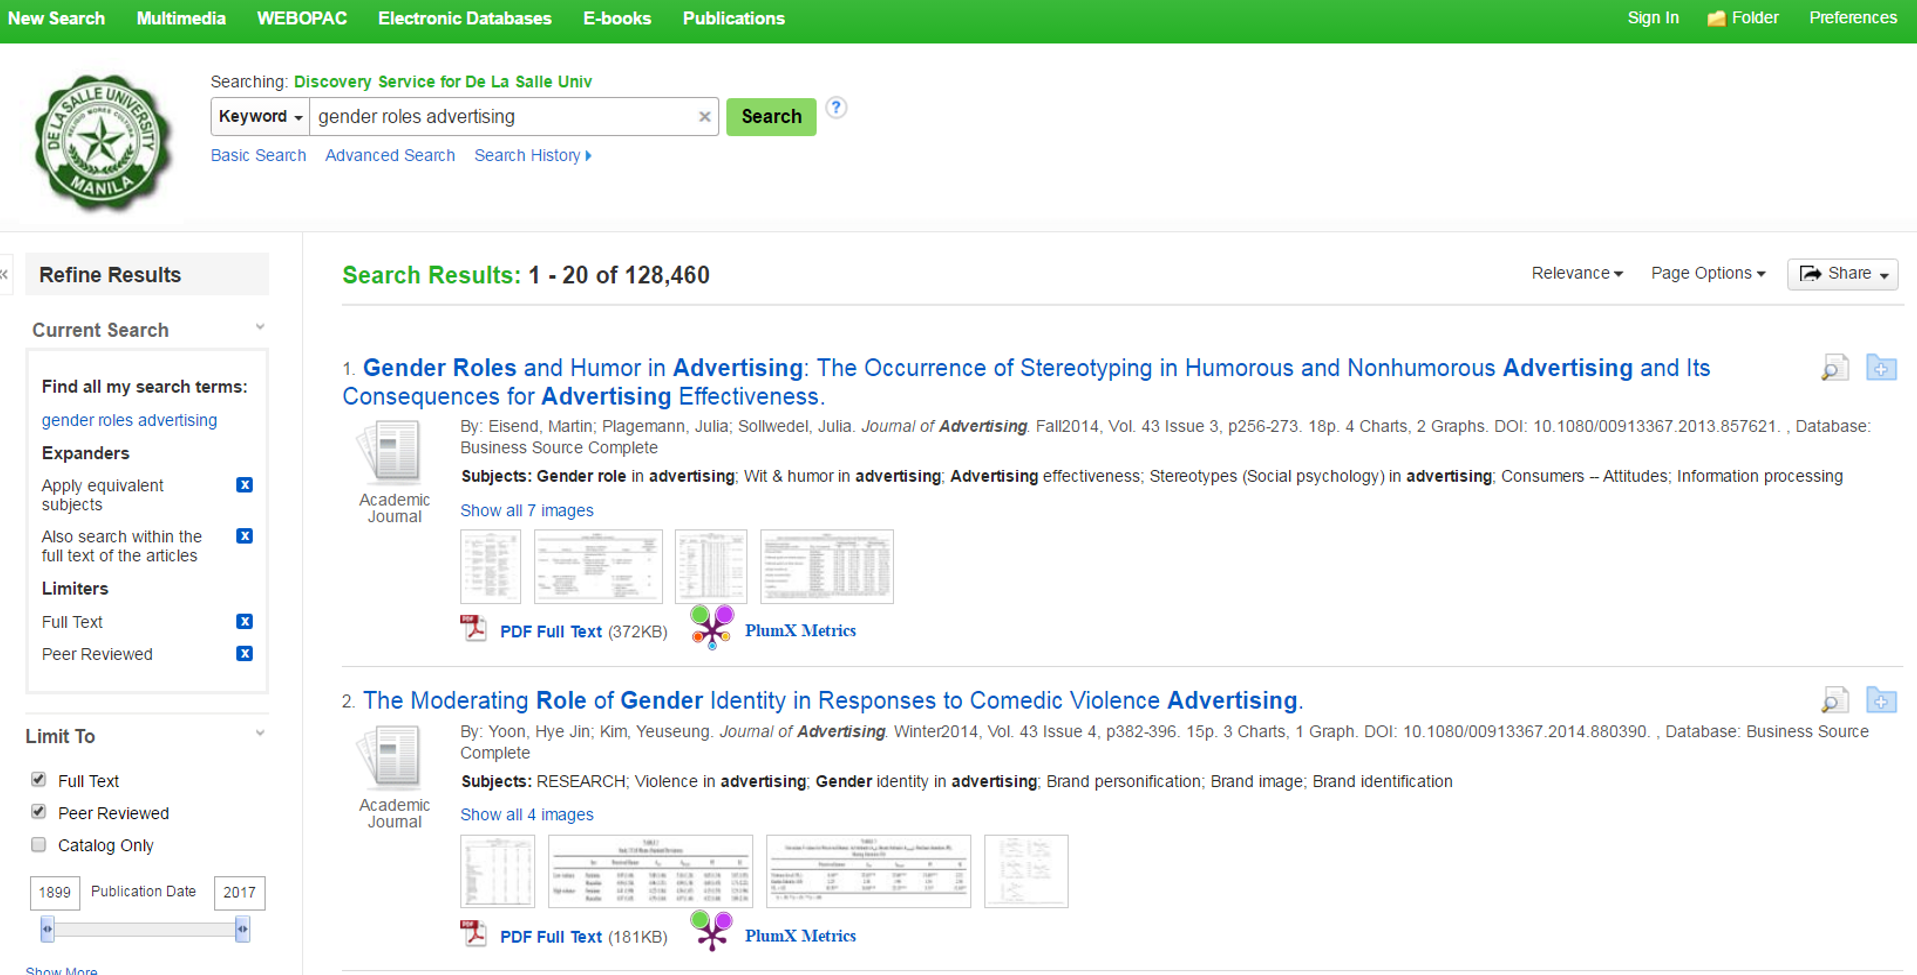Collapse the Current Search section

pyautogui.click(x=260, y=328)
